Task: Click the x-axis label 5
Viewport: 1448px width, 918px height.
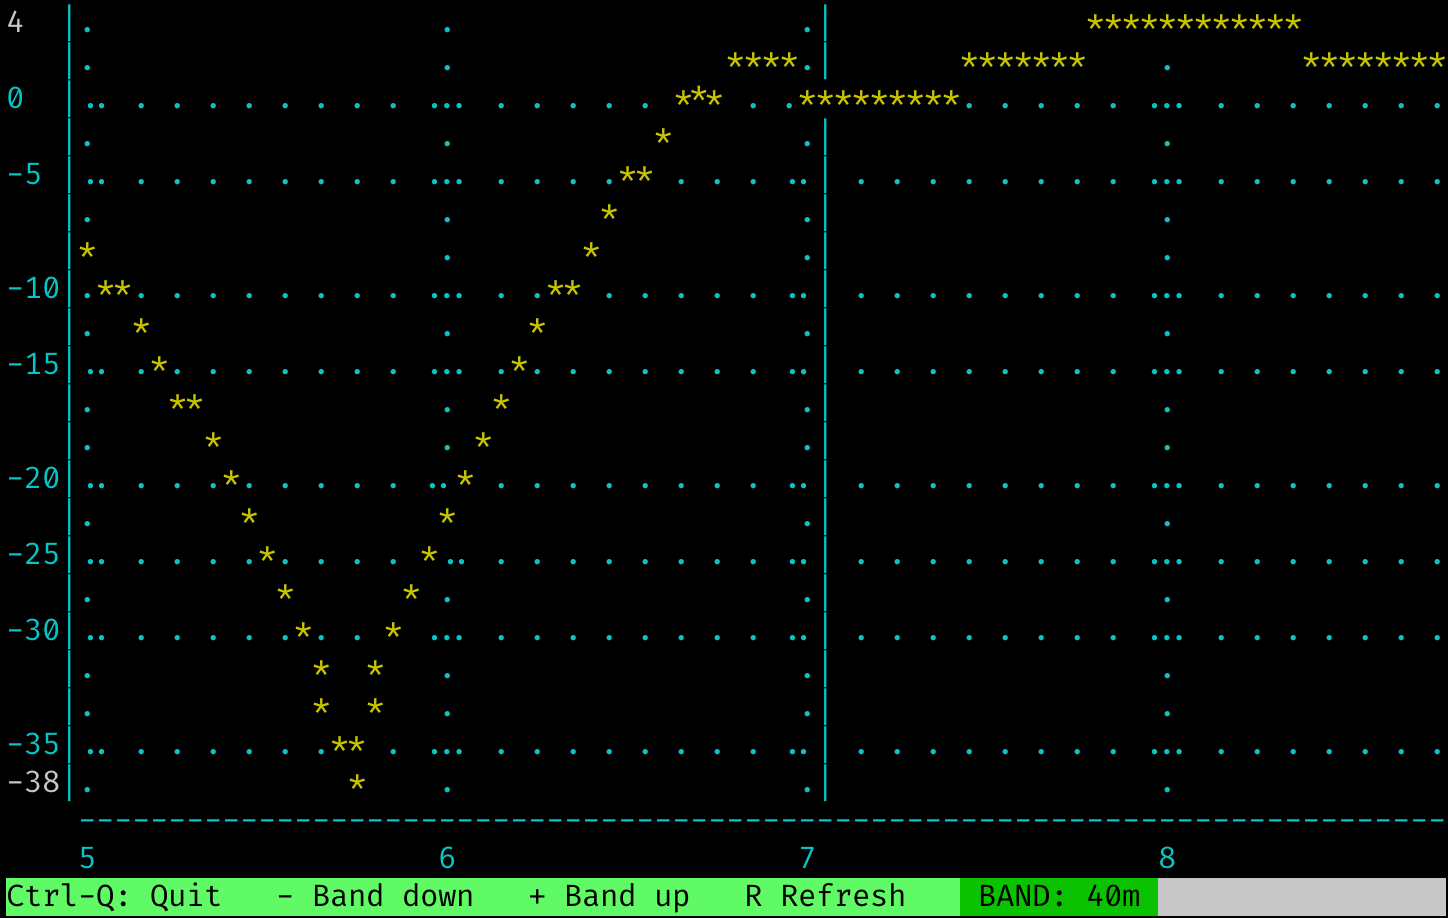Action: click(x=87, y=858)
